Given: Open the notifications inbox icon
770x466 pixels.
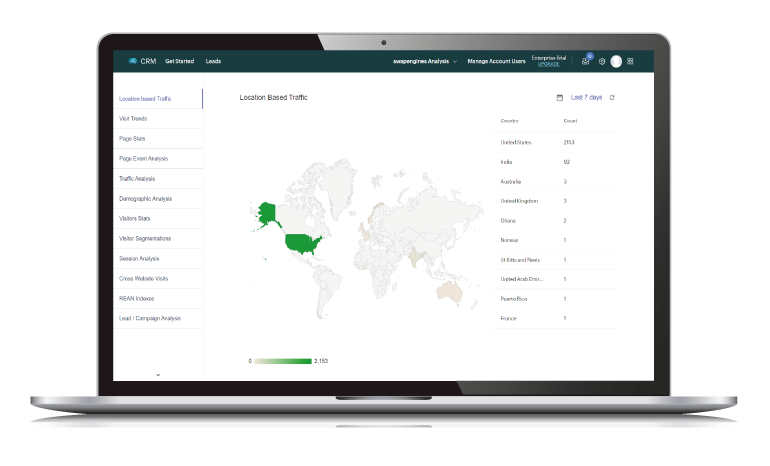Looking at the screenshot, I should (x=585, y=61).
